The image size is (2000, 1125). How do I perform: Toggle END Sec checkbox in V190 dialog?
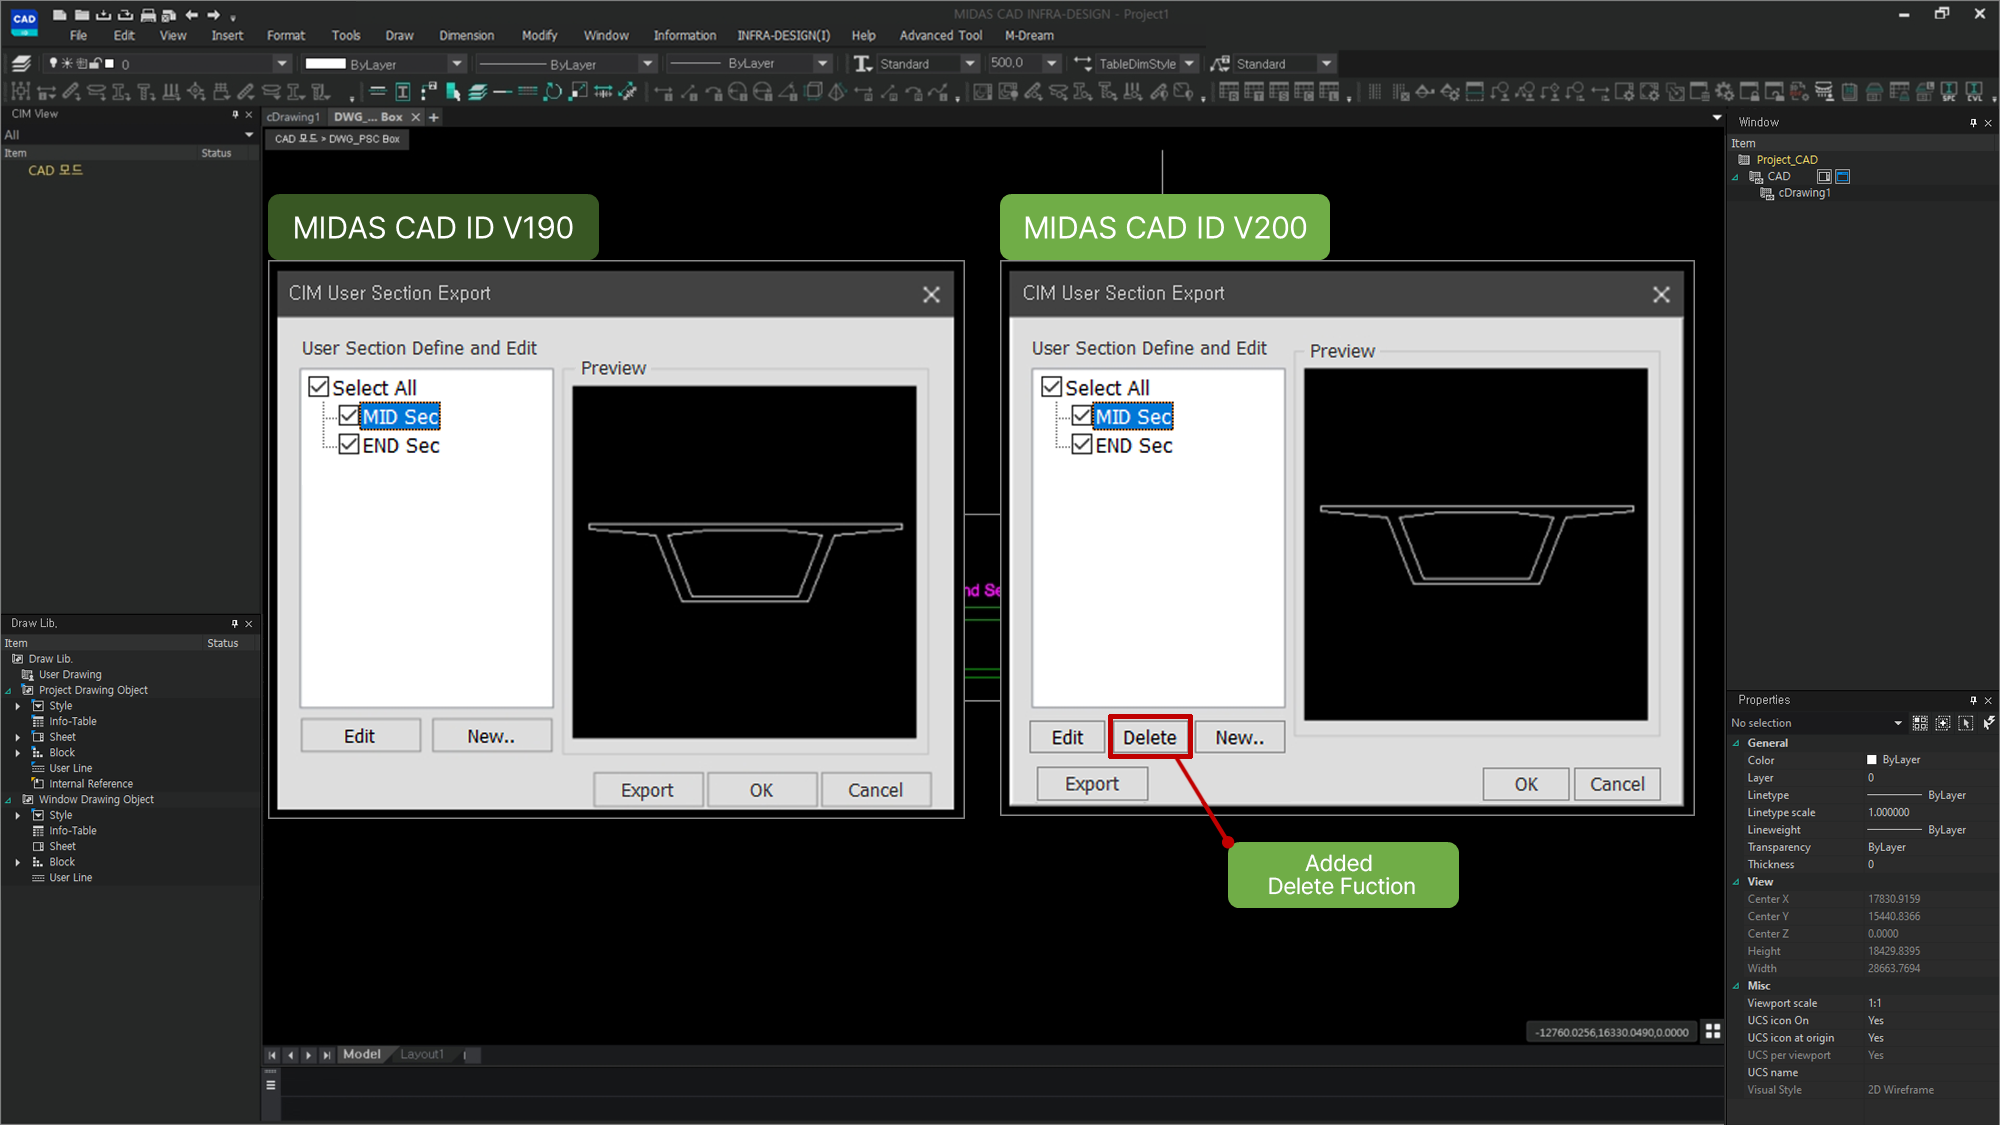(x=349, y=444)
